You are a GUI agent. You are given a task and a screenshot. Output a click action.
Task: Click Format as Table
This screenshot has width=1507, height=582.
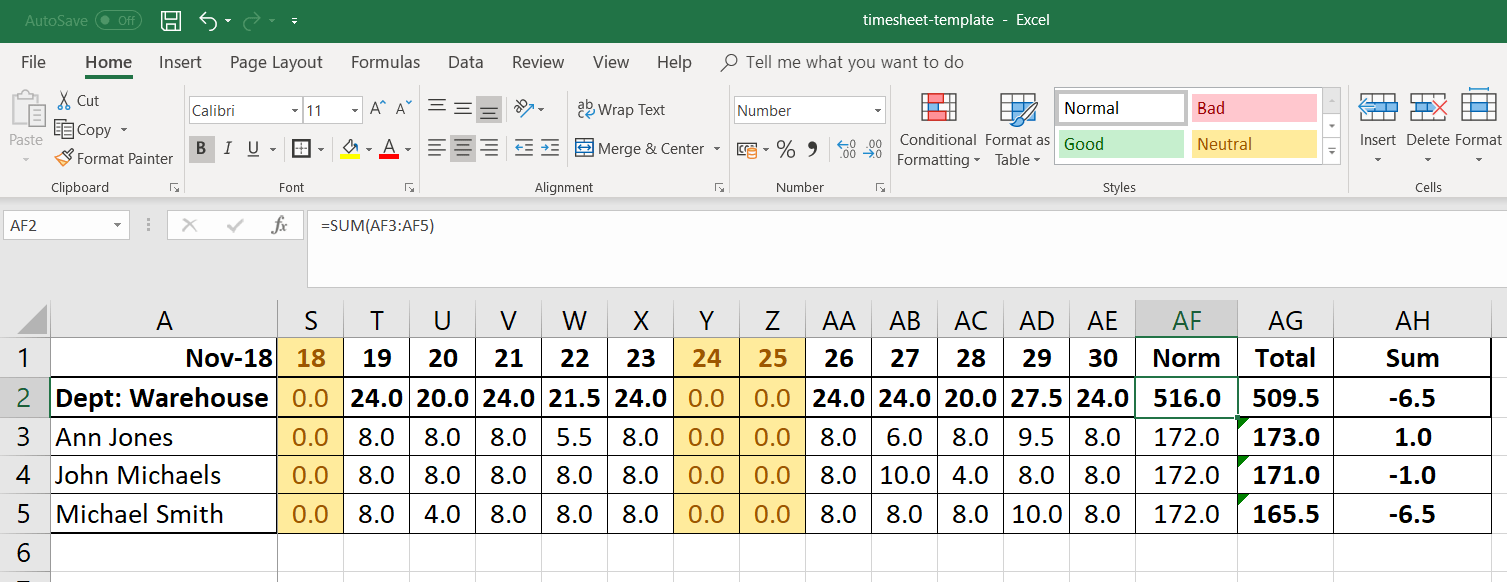[1016, 131]
